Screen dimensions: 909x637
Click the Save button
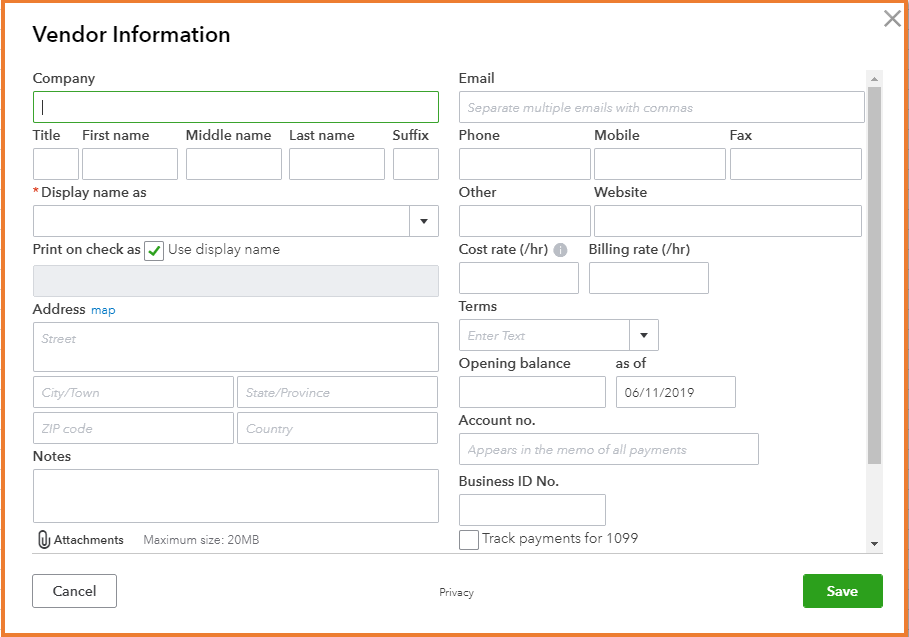pos(842,591)
